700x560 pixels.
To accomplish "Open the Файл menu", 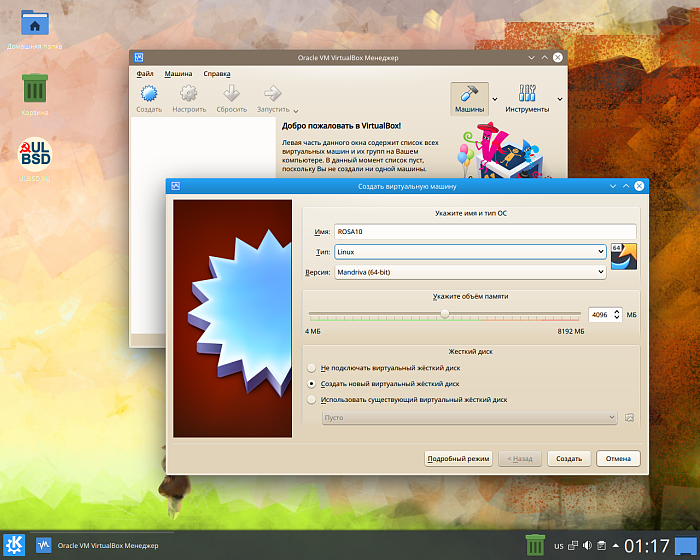I will 145,74.
